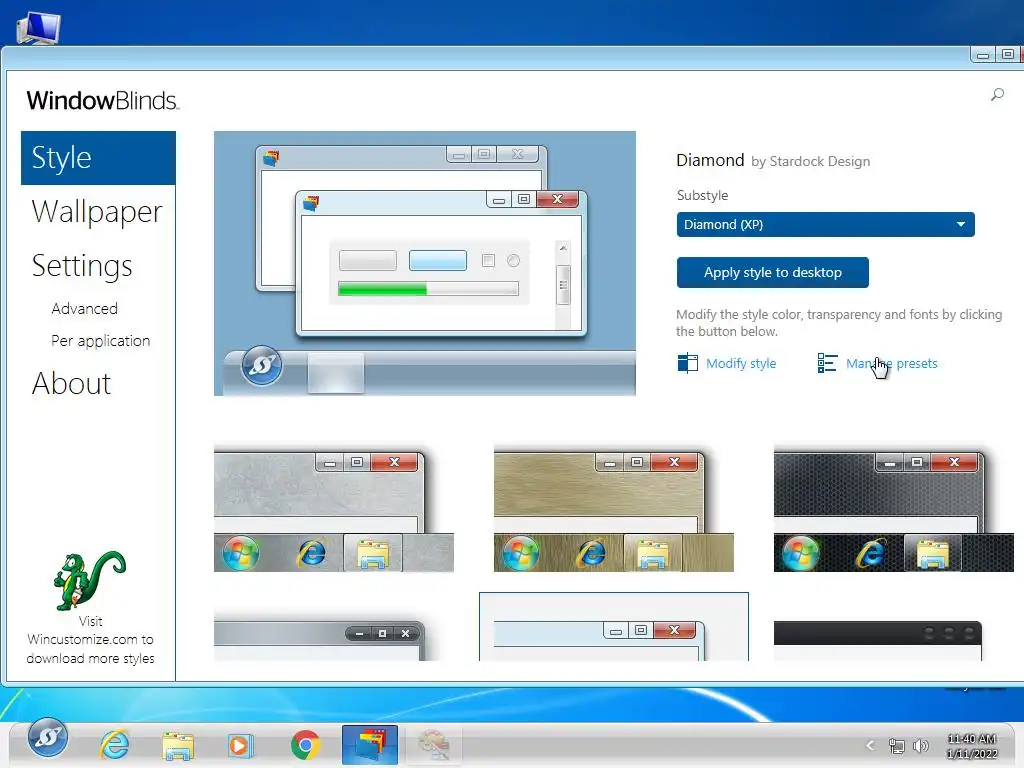Open the Computer desktop icon

(39, 28)
